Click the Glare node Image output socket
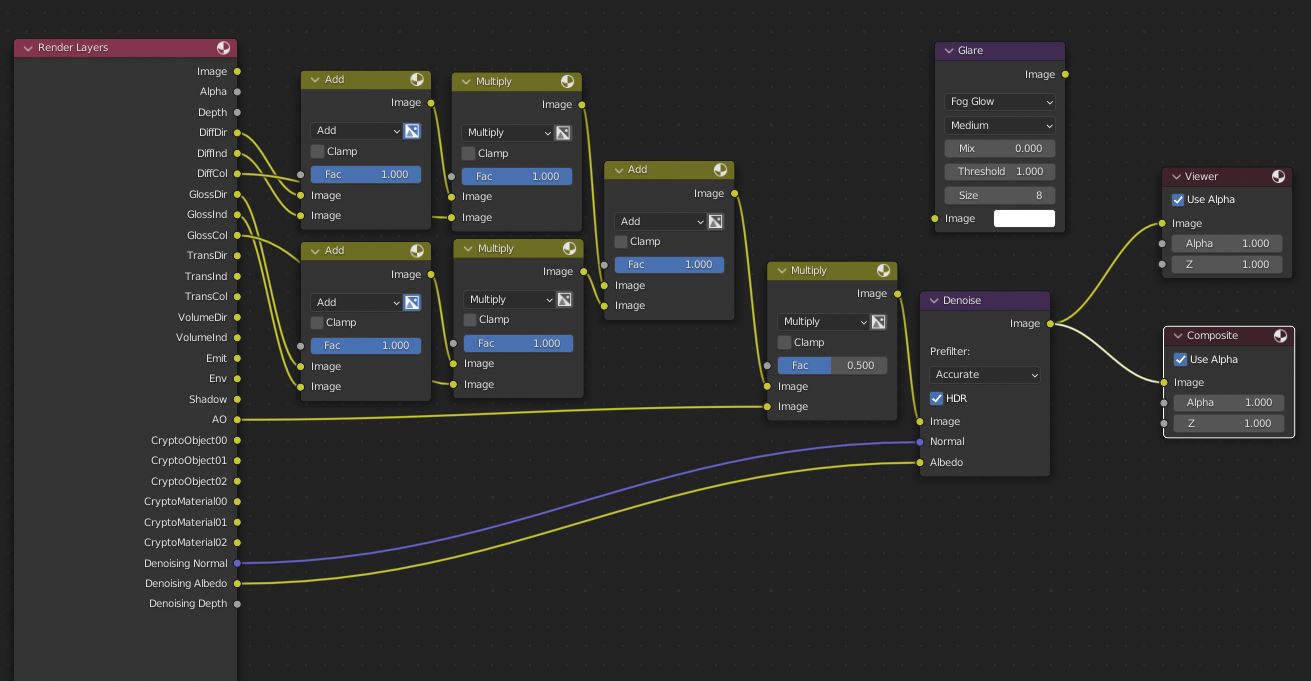1311x681 pixels. click(x=1065, y=74)
